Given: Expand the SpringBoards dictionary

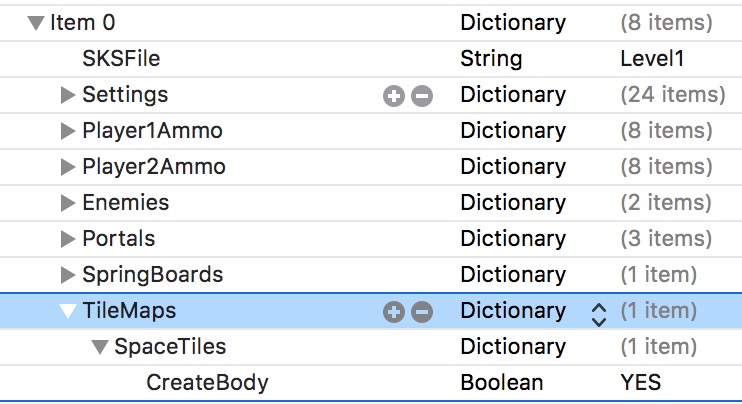Looking at the screenshot, I should coord(68,275).
